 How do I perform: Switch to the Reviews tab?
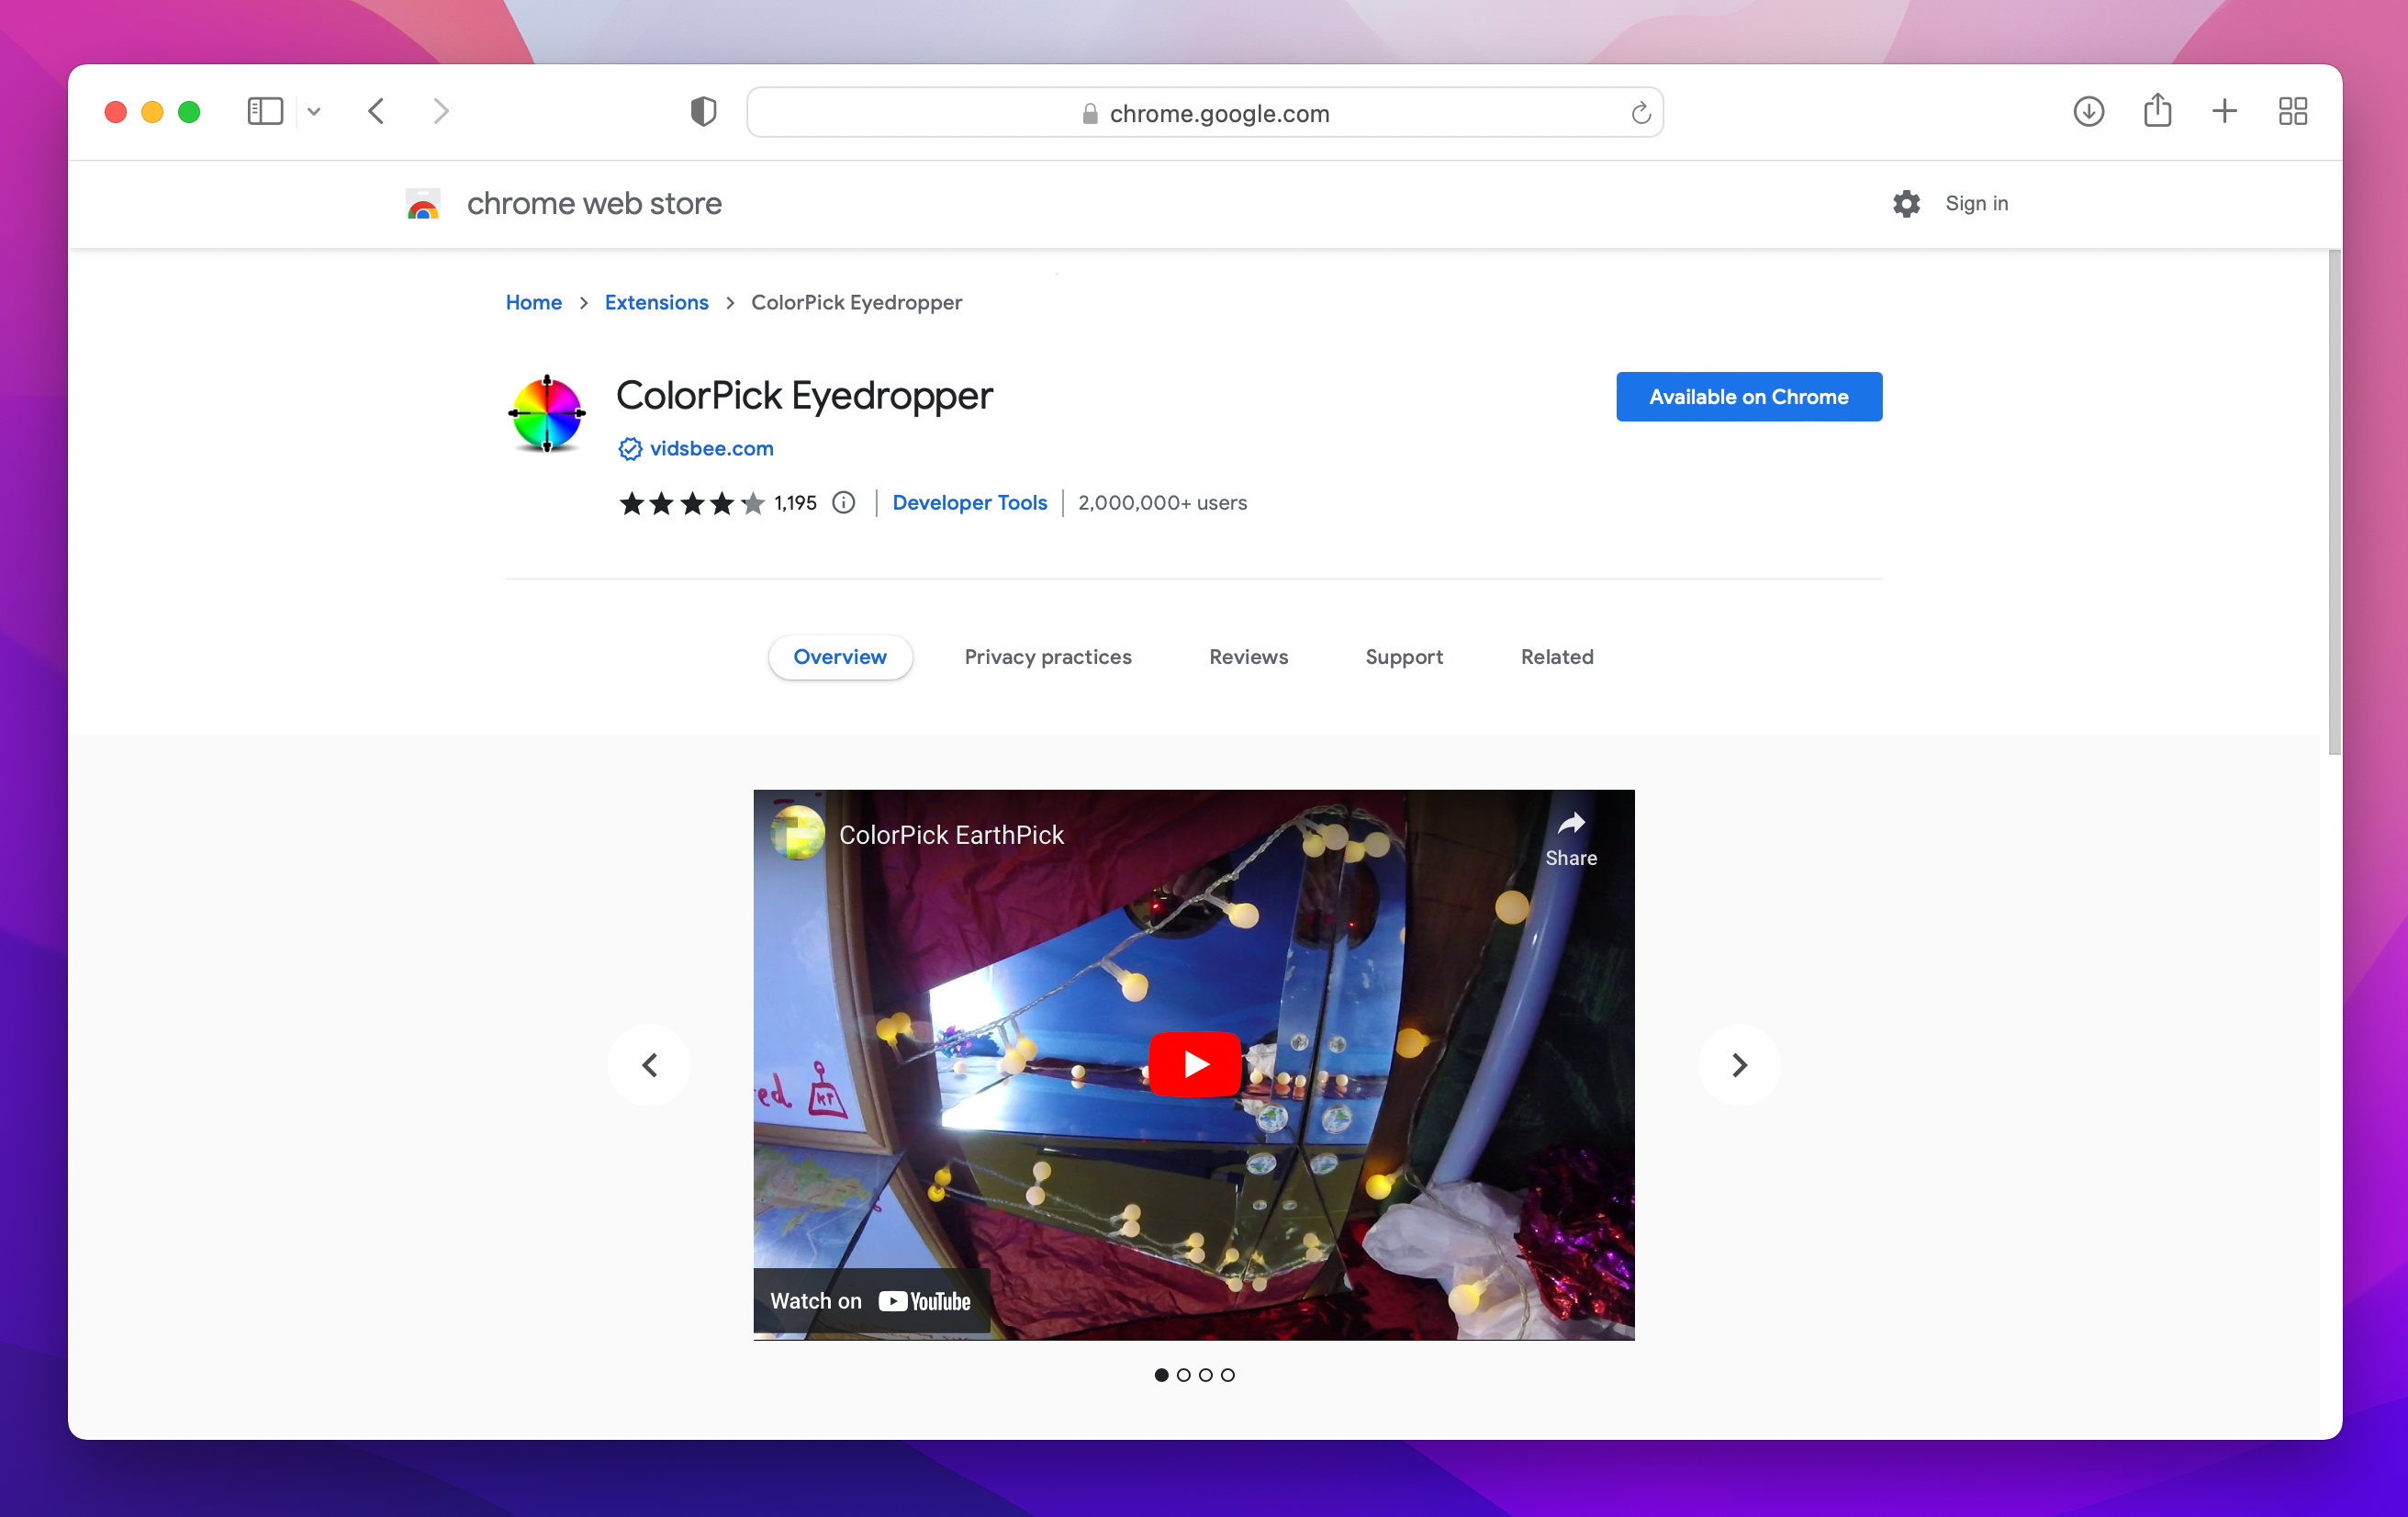(x=1248, y=657)
